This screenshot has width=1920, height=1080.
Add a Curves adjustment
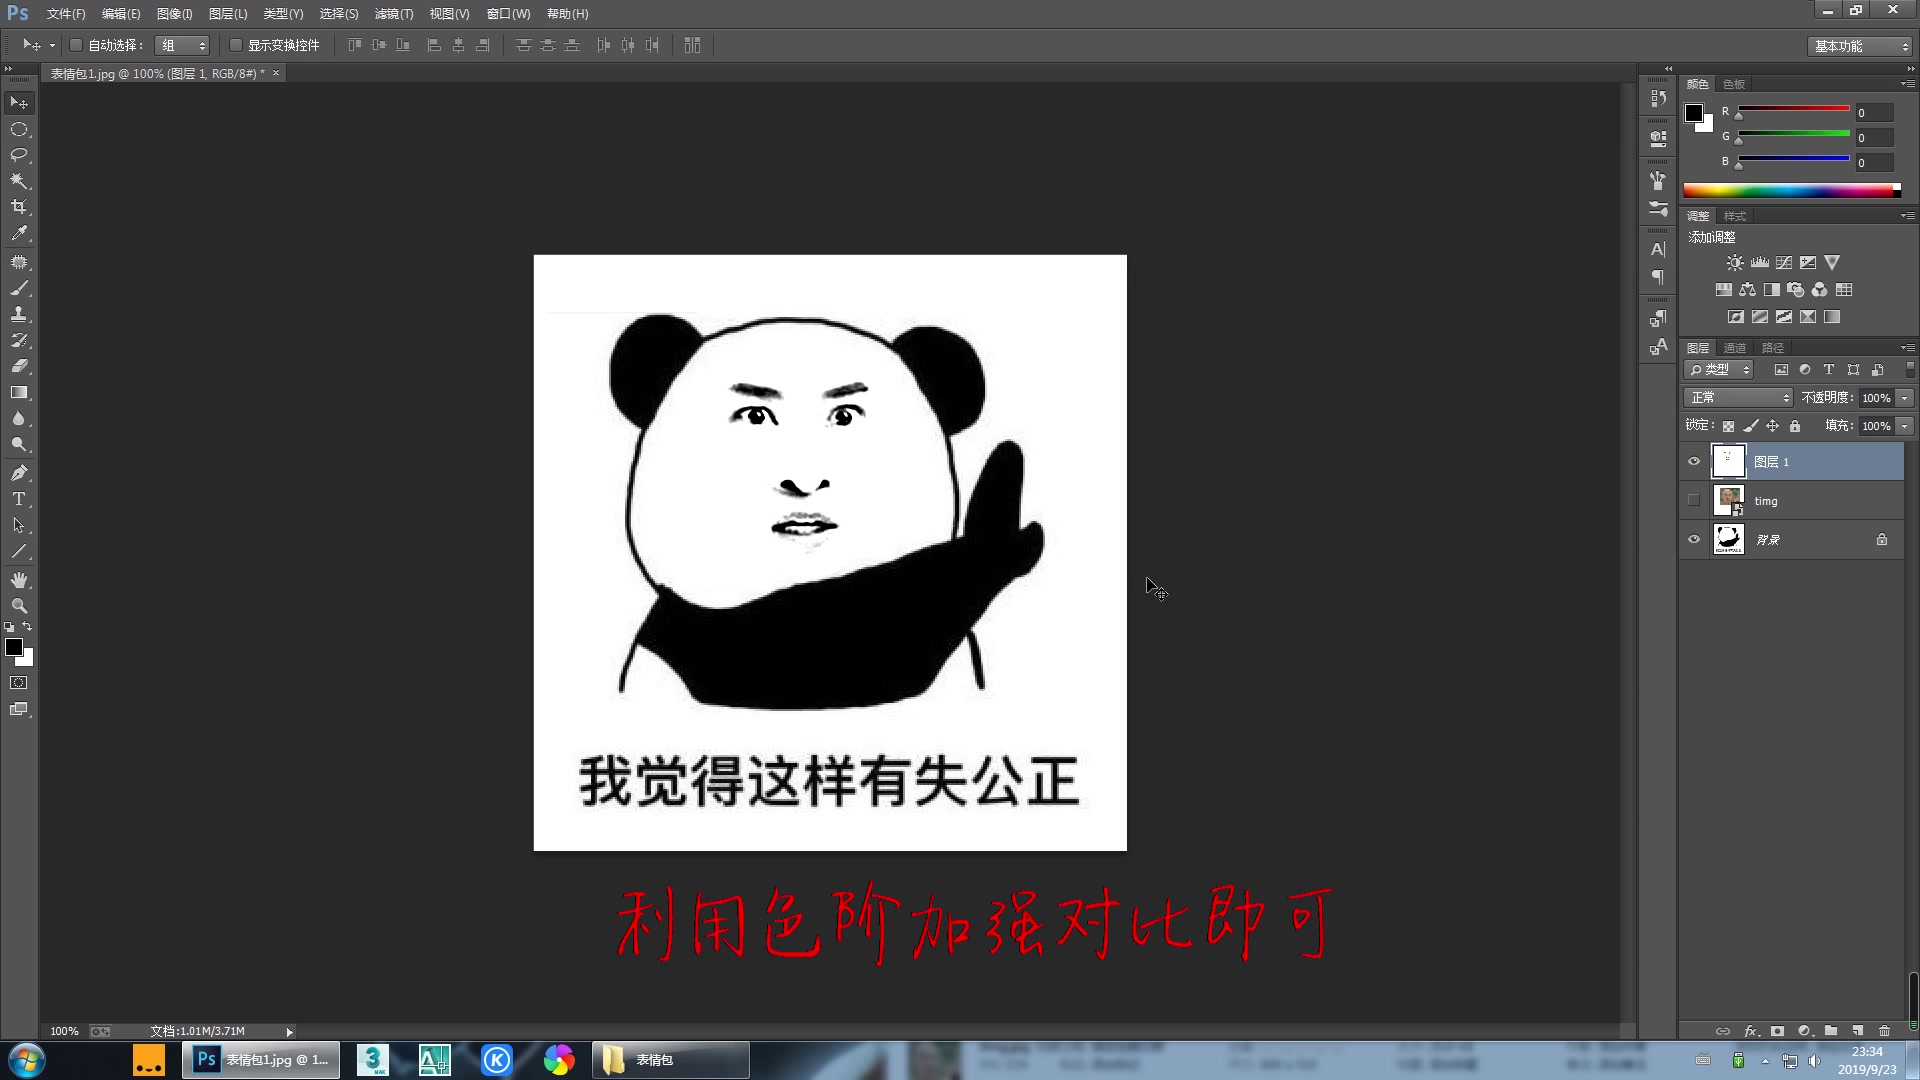[x=1784, y=263]
